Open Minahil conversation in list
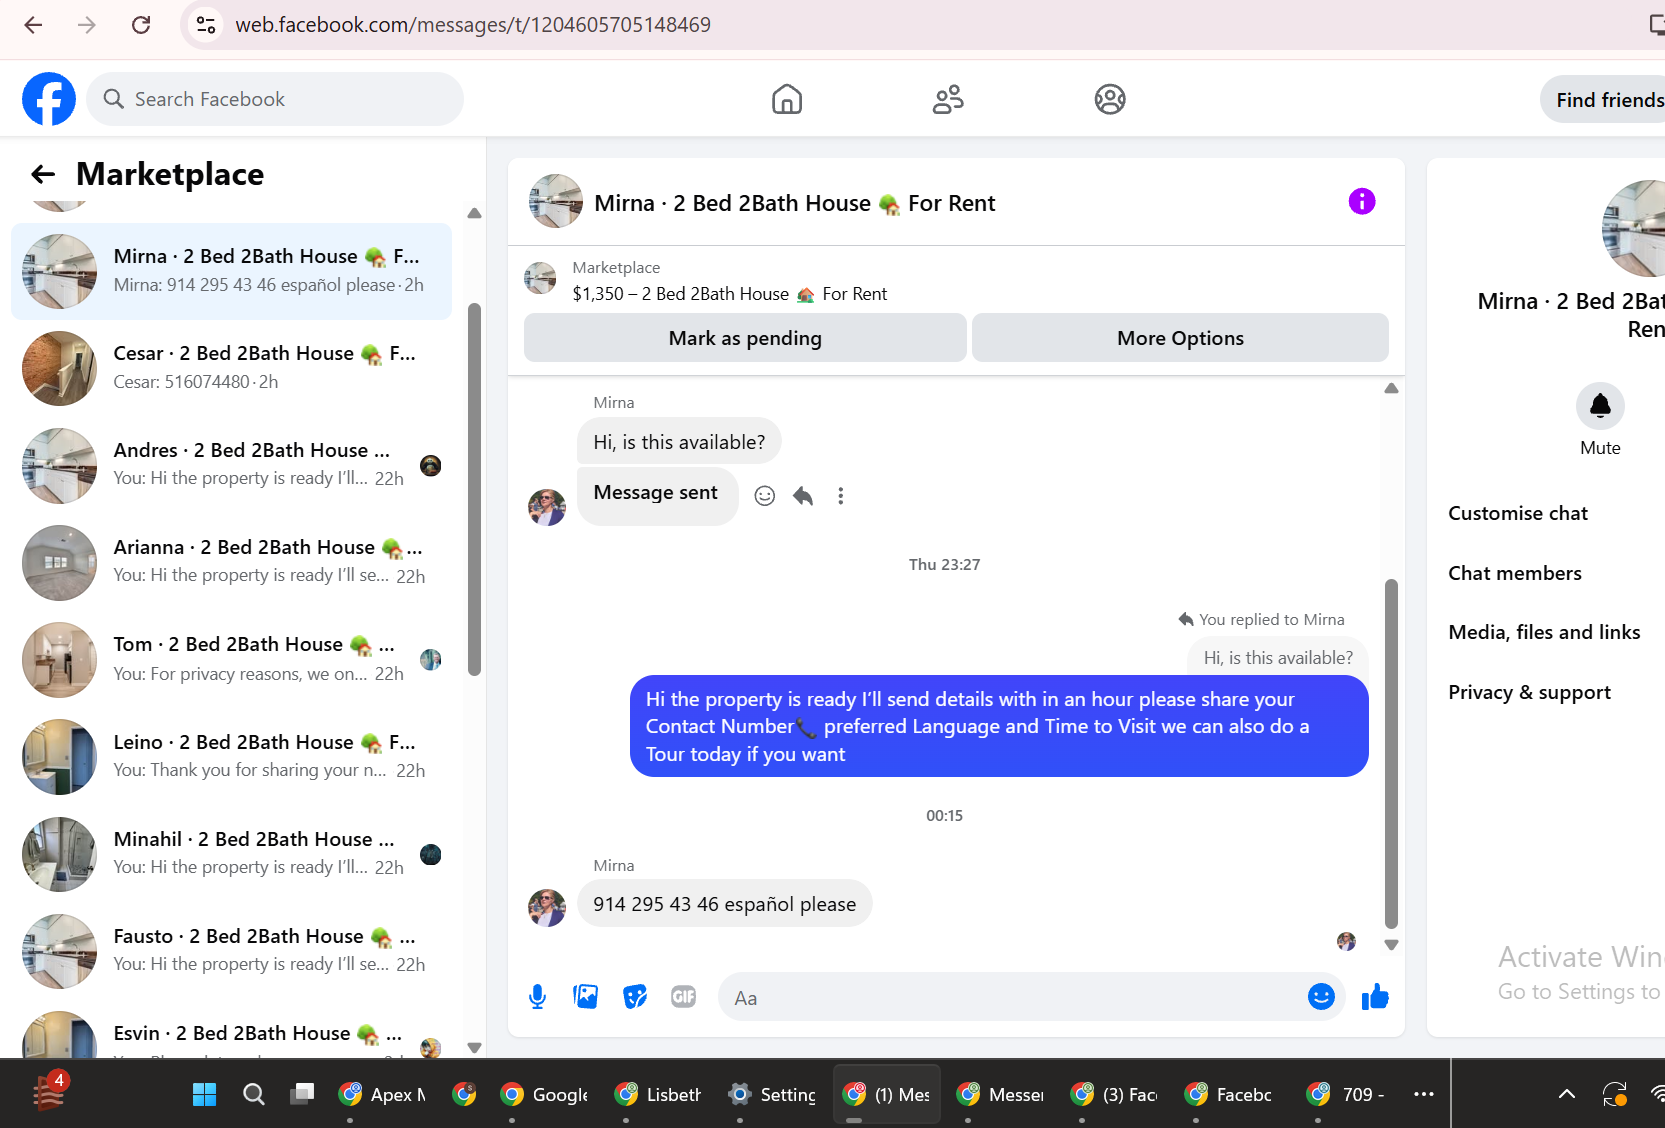Image resolution: width=1665 pixels, height=1128 pixels. click(231, 853)
